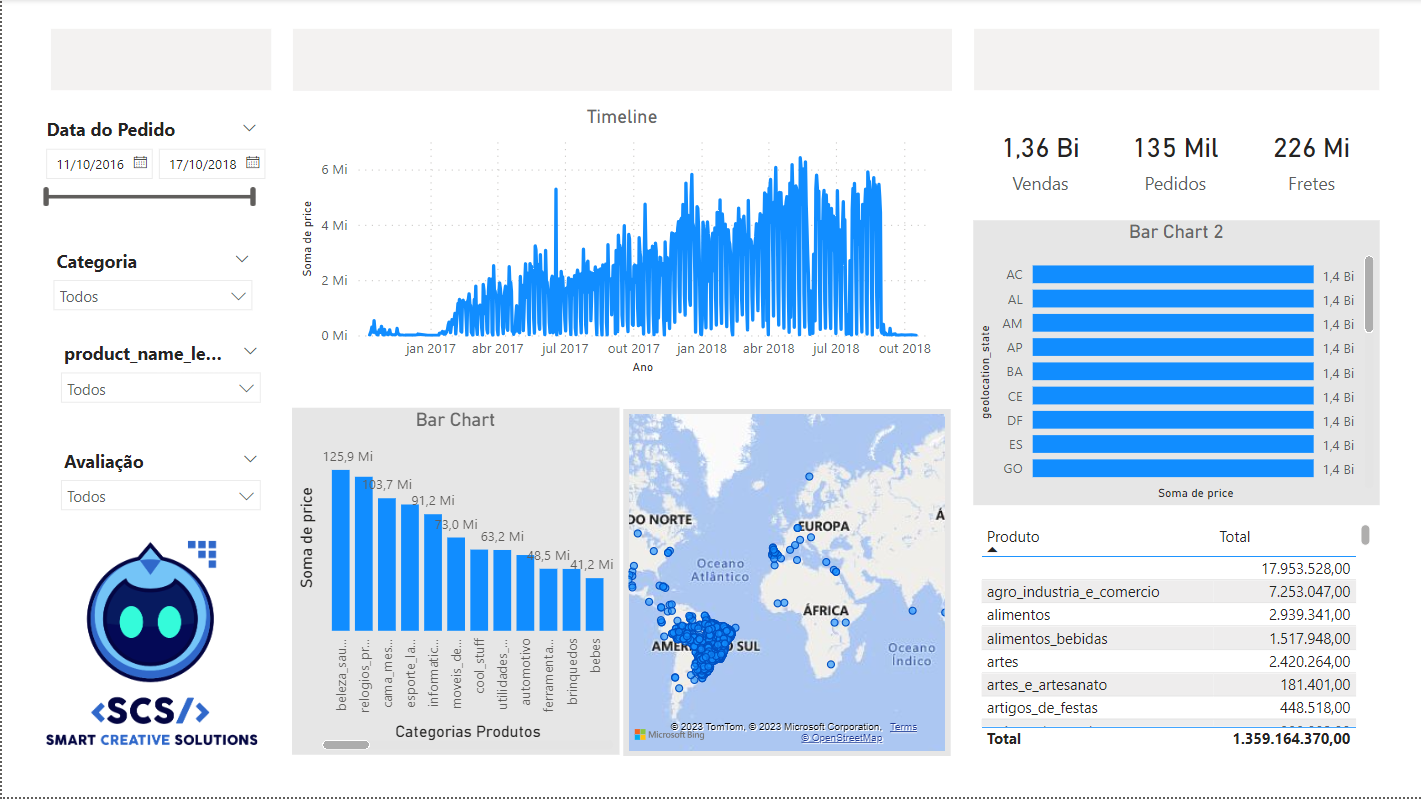Select the cool_stuff bar in Bar Chart

[479, 590]
